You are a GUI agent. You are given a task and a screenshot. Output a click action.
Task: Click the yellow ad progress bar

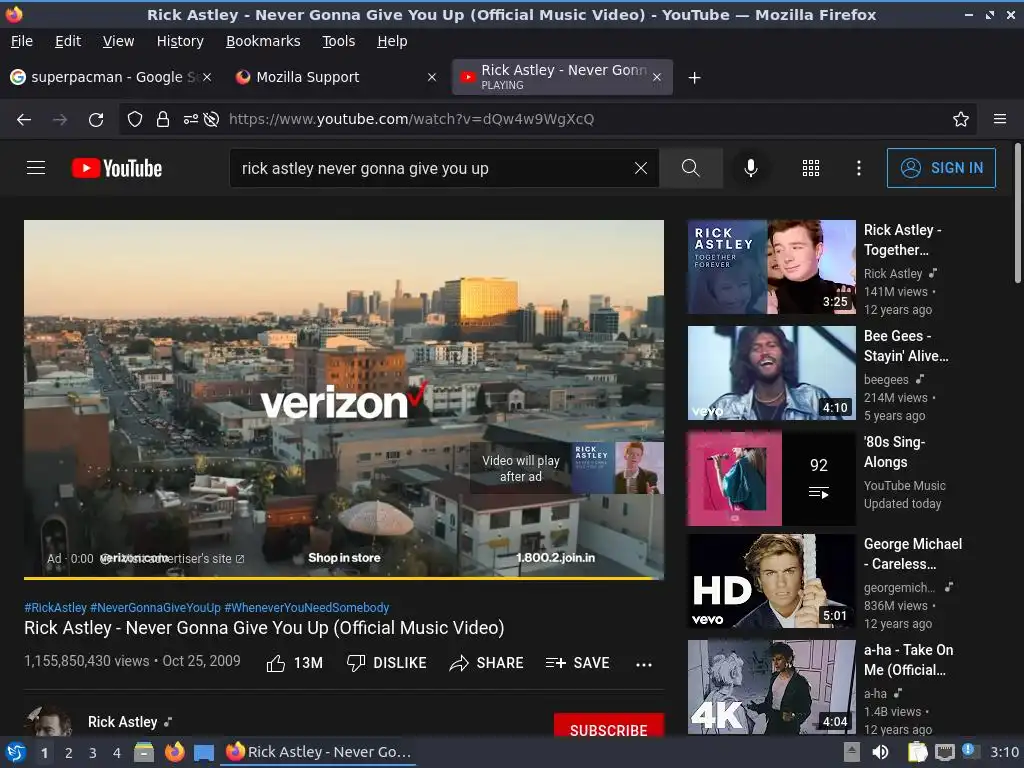344,578
